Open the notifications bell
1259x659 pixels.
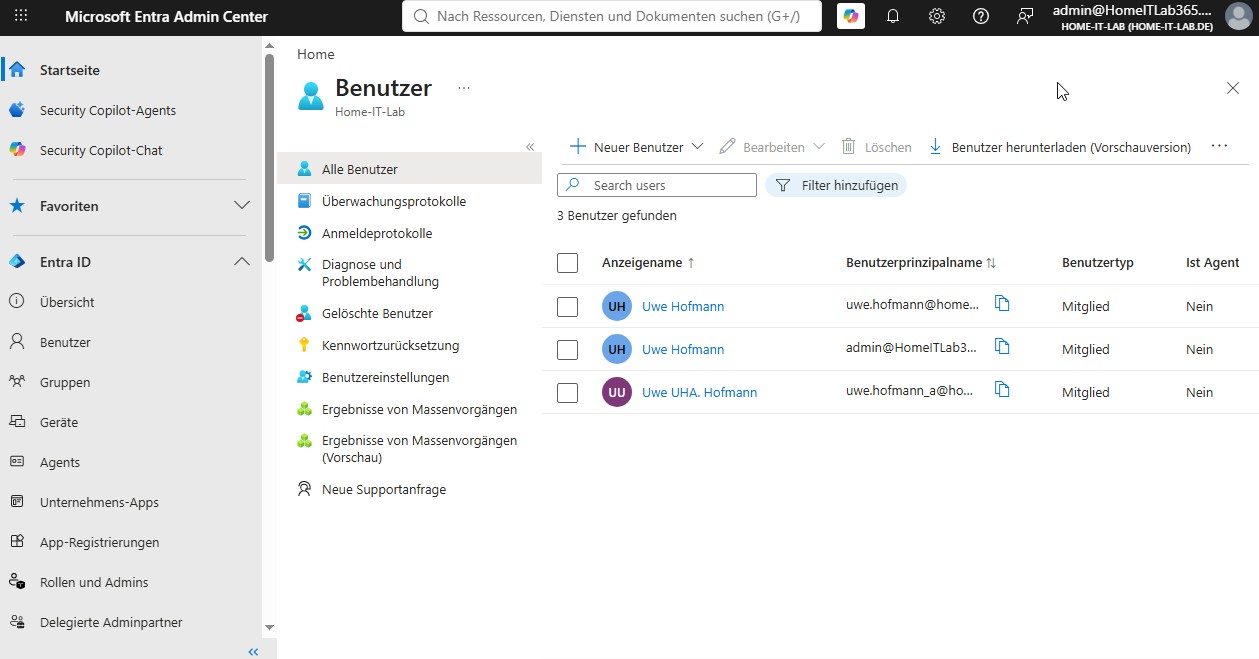coord(893,16)
